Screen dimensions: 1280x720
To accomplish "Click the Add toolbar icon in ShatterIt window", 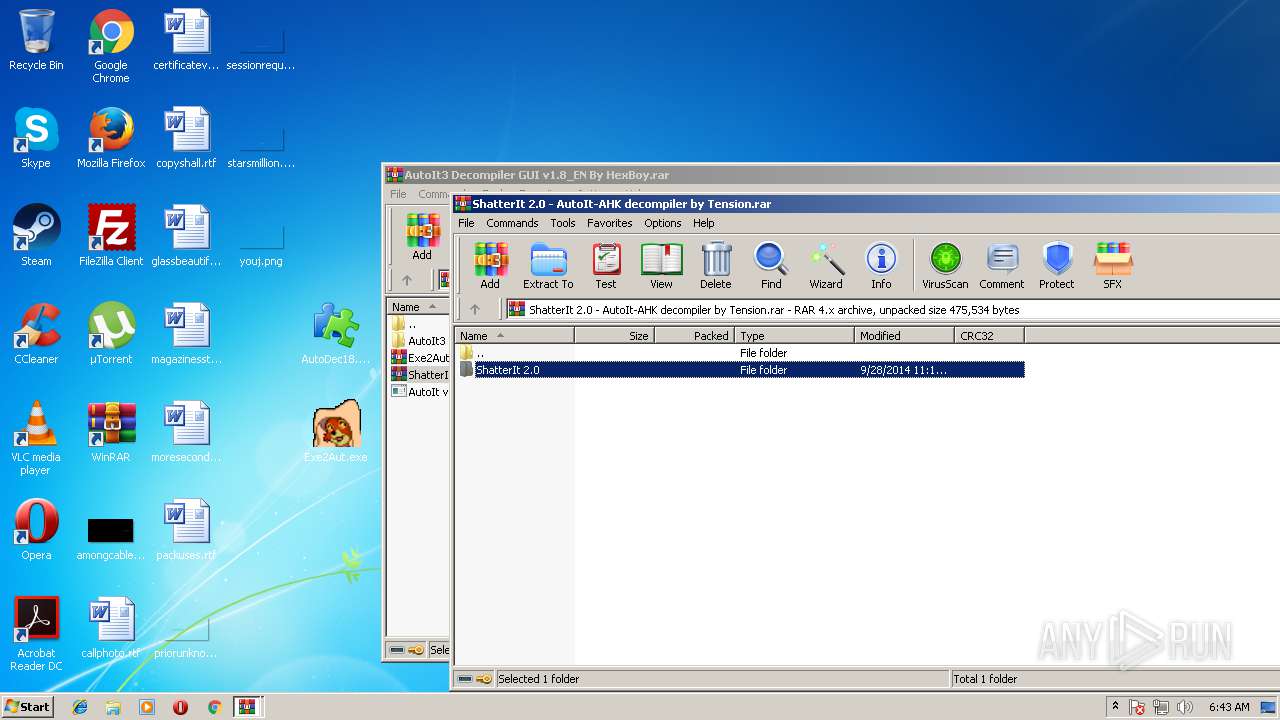I will pos(490,265).
